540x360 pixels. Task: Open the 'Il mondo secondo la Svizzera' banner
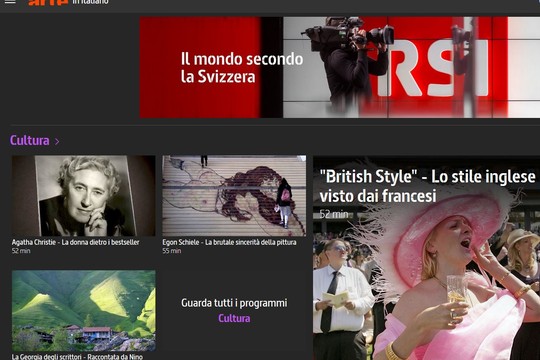click(x=340, y=67)
